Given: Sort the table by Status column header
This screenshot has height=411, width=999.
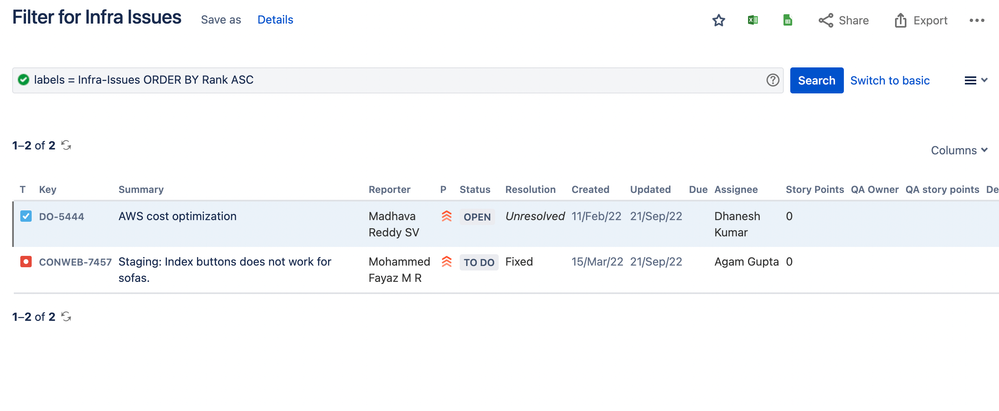Looking at the screenshot, I should (475, 189).
